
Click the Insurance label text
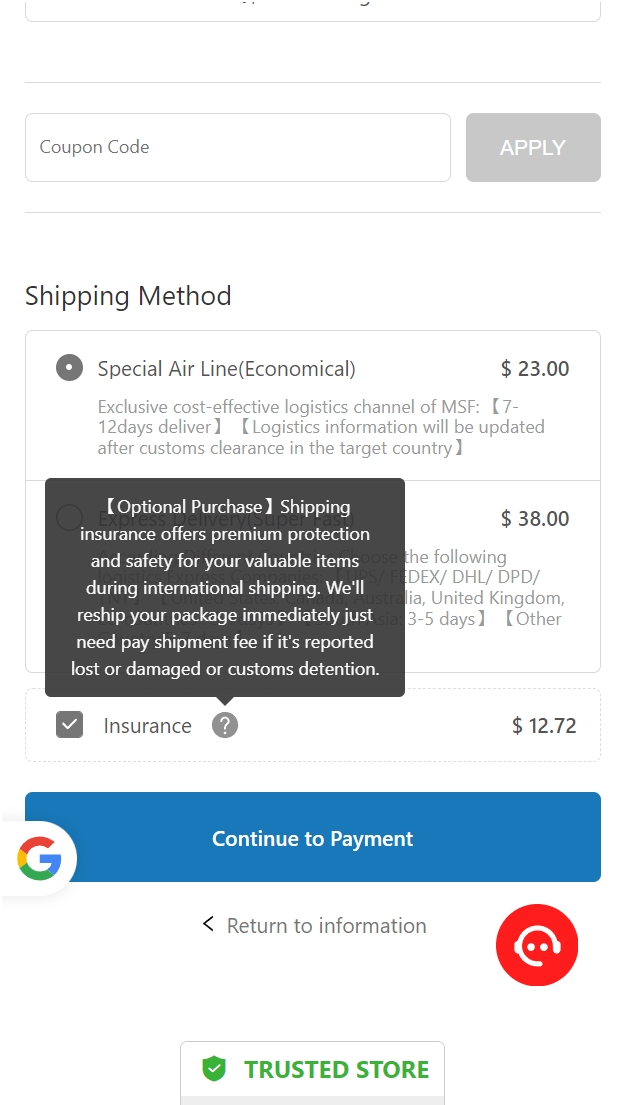[x=147, y=726]
